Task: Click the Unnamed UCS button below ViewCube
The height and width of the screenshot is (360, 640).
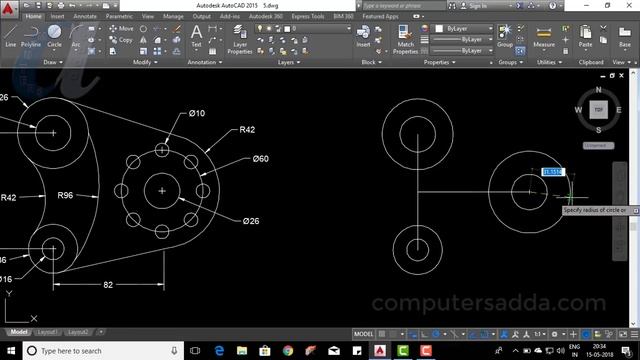Action: pyautogui.click(x=598, y=145)
